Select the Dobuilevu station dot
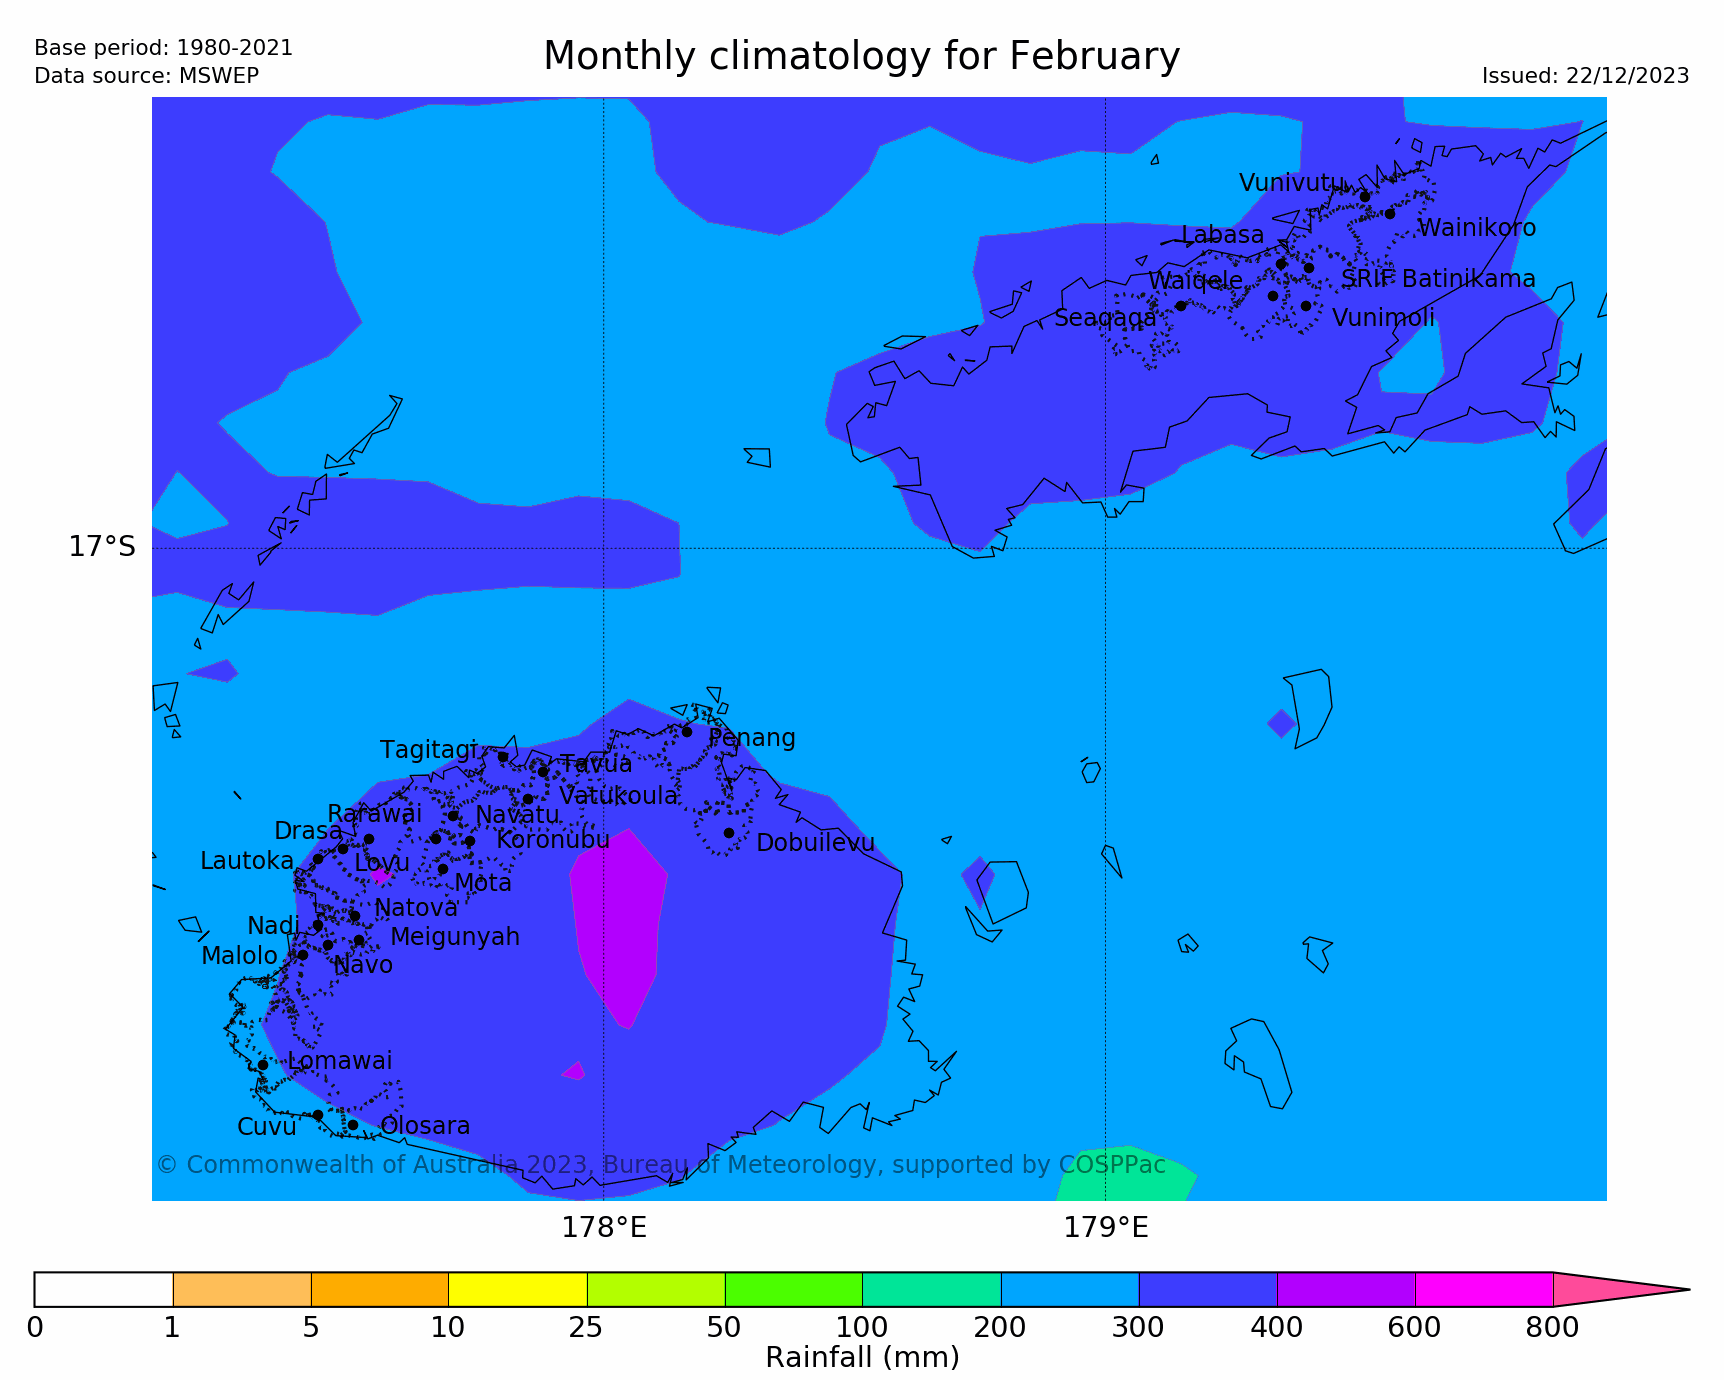Screen dimensions: 1724x1380 (729, 833)
